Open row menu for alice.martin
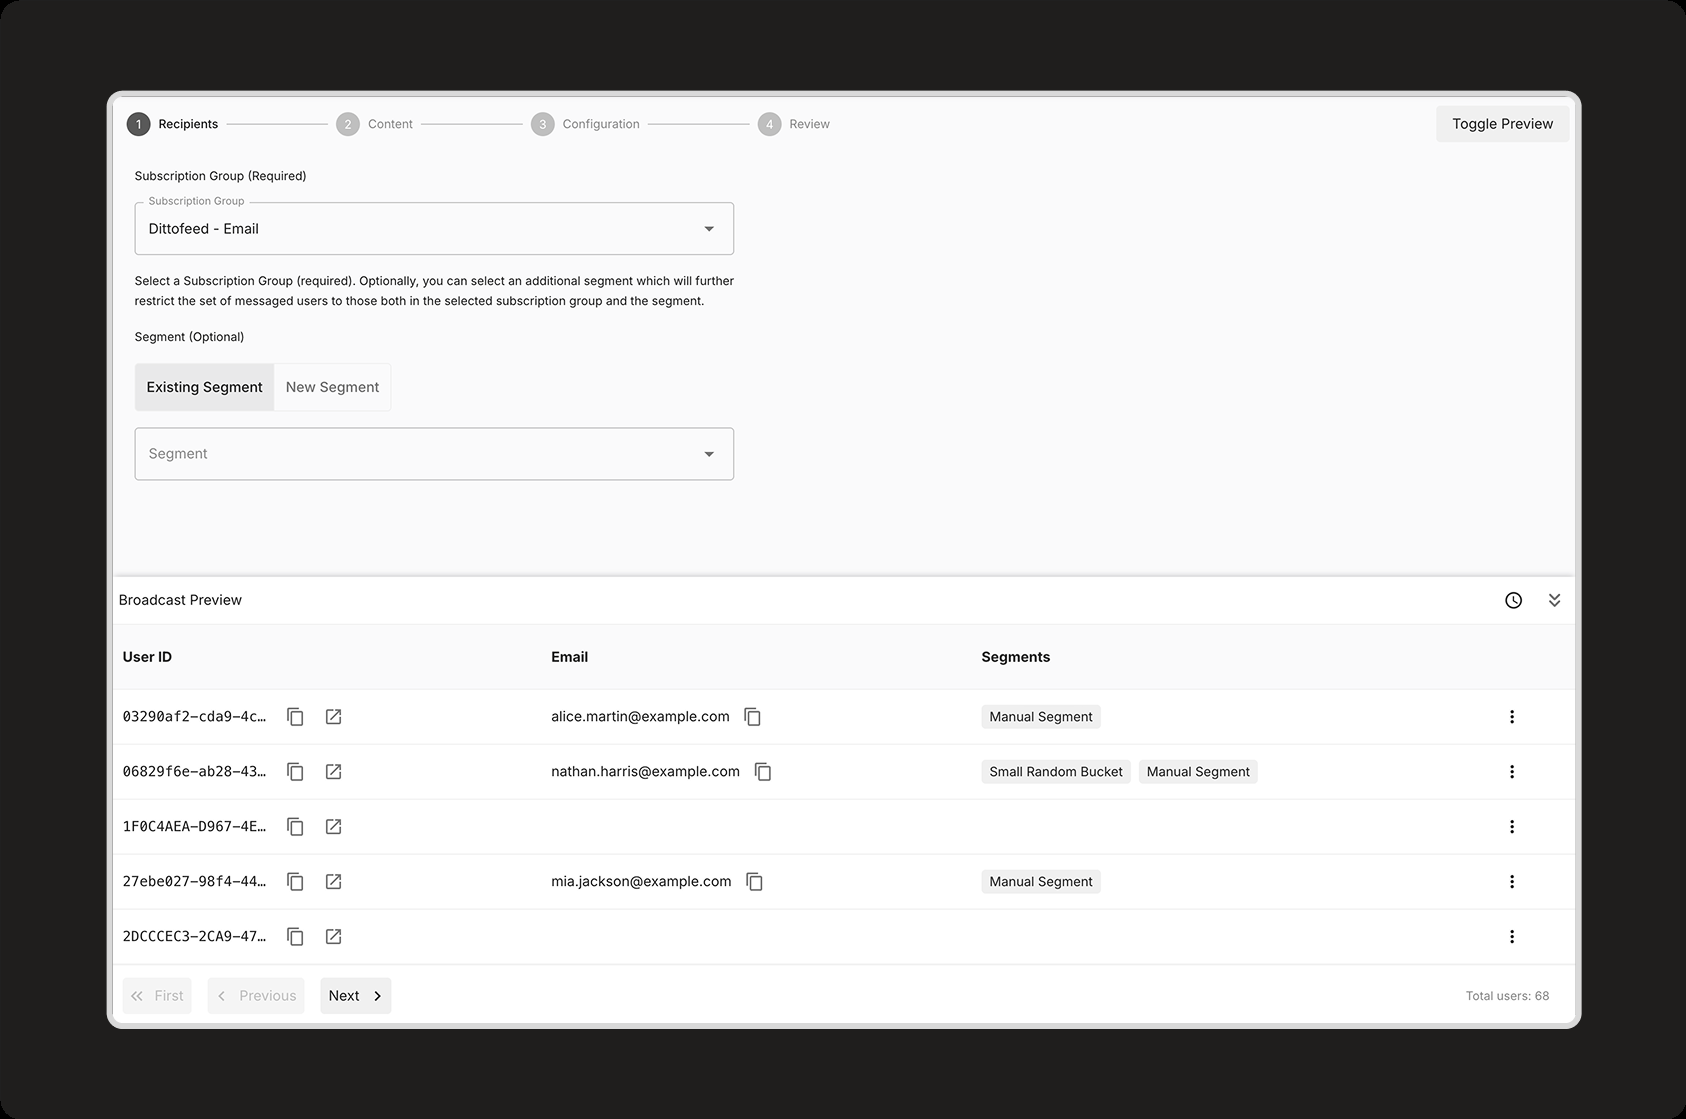The image size is (1686, 1119). point(1512,717)
